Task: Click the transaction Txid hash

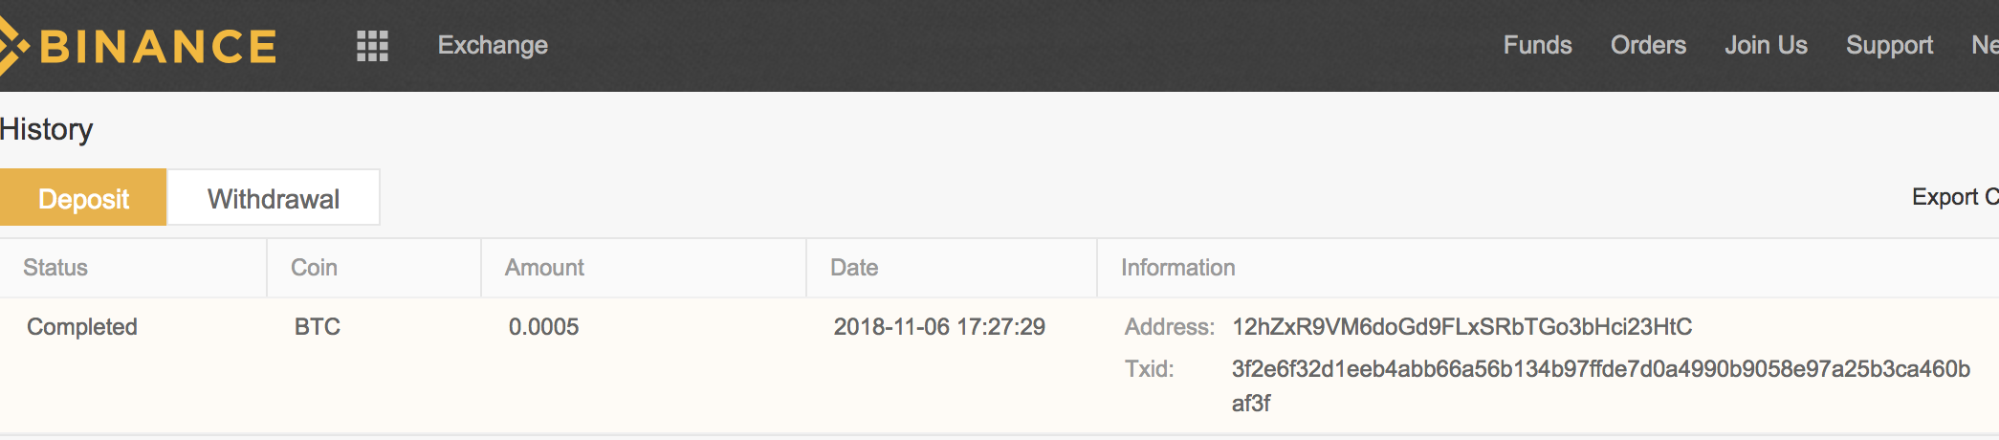Action: click(x=1601, y=386)
